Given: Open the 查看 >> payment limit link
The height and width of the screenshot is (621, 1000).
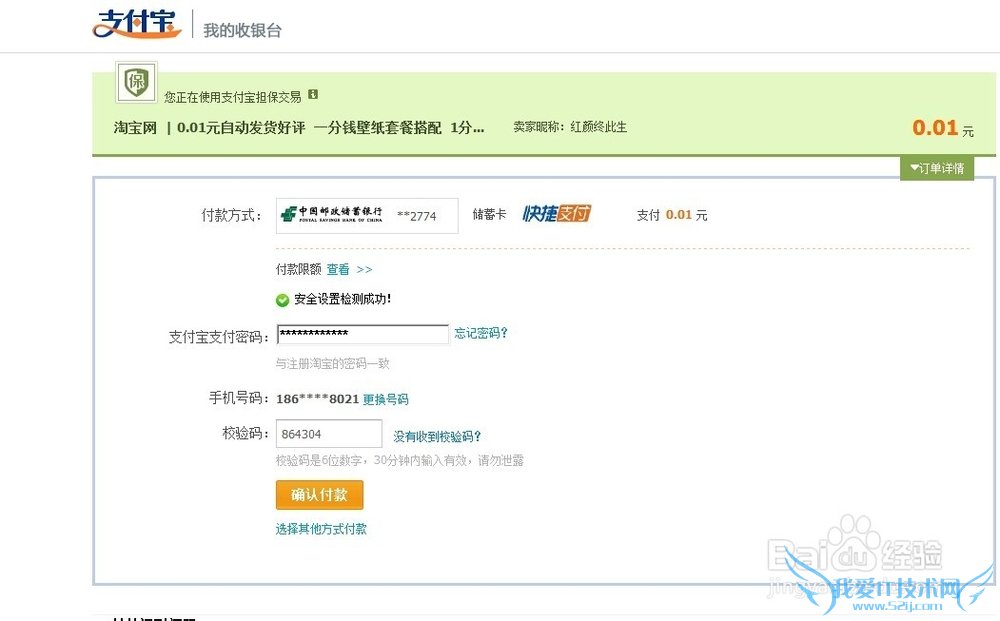Looking at the screenshot, I should point(349,270).
